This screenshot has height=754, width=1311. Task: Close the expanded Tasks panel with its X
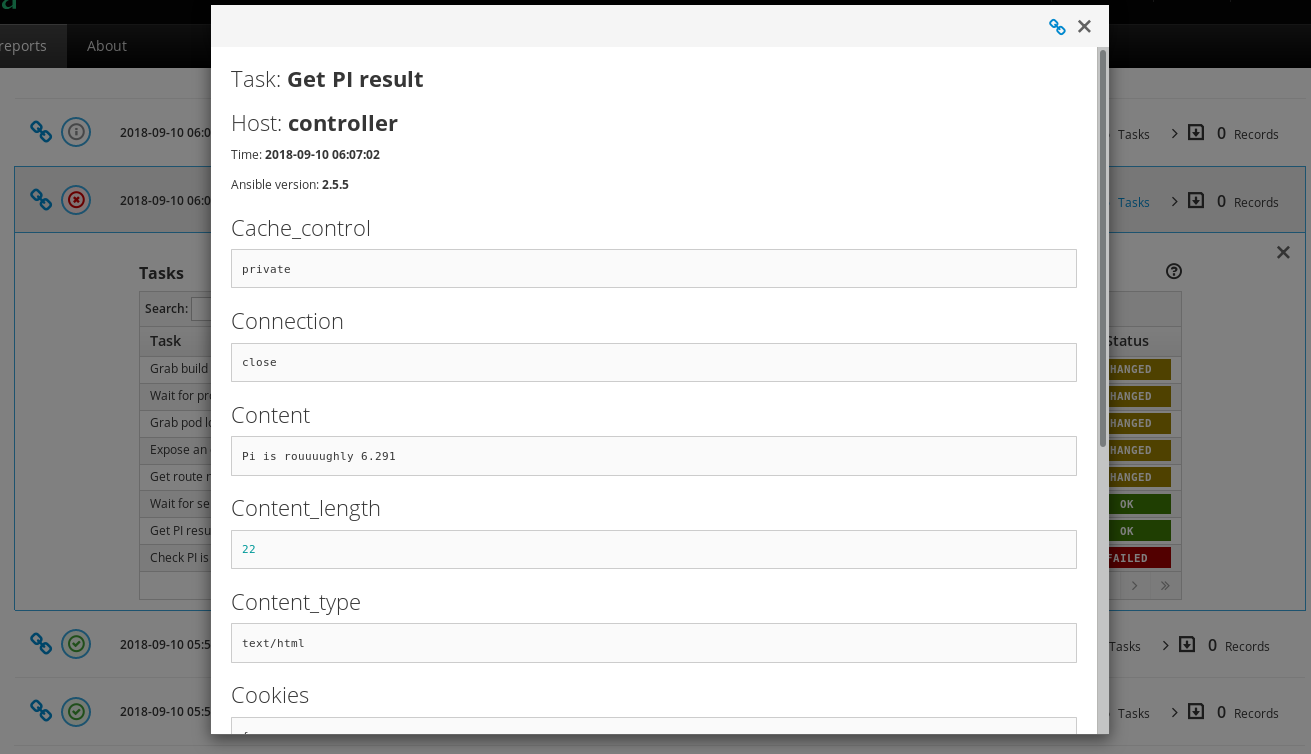1283,253
